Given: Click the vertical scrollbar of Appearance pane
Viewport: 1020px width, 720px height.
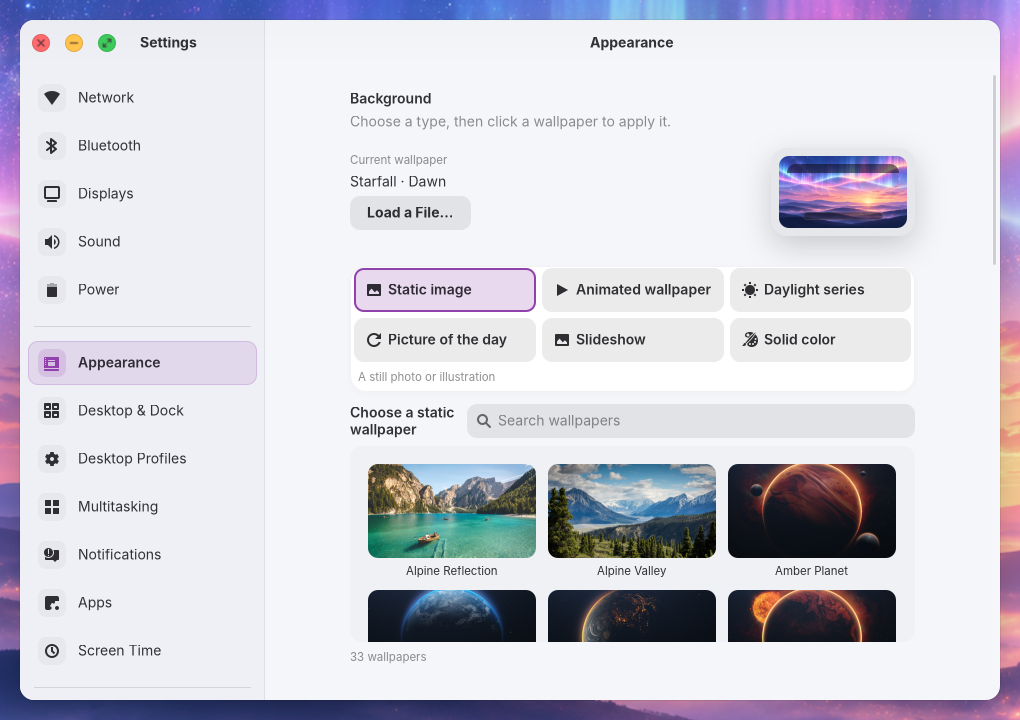Looking at the screenshot, I should pyautogui.click(x=994, y=170).
